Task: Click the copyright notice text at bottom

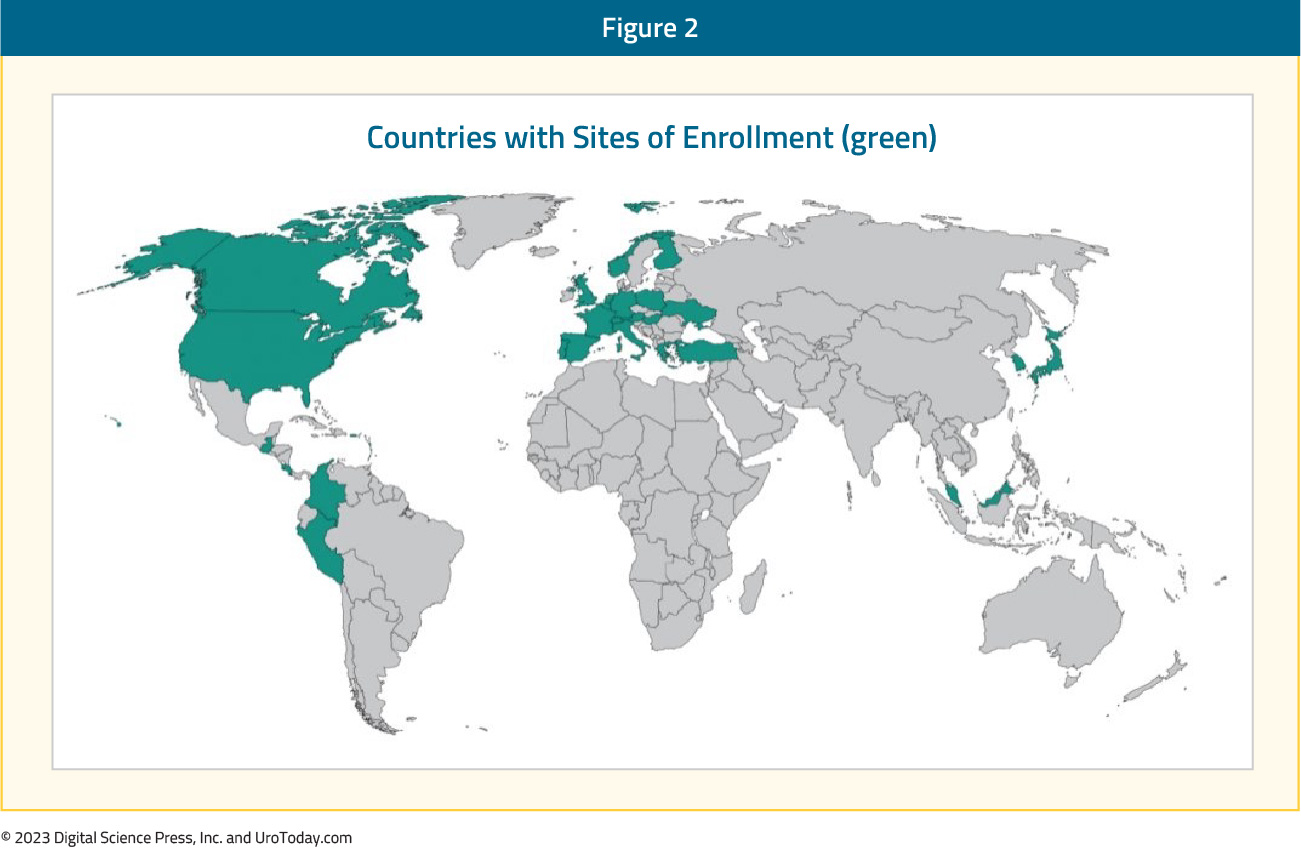Action: 177,838
